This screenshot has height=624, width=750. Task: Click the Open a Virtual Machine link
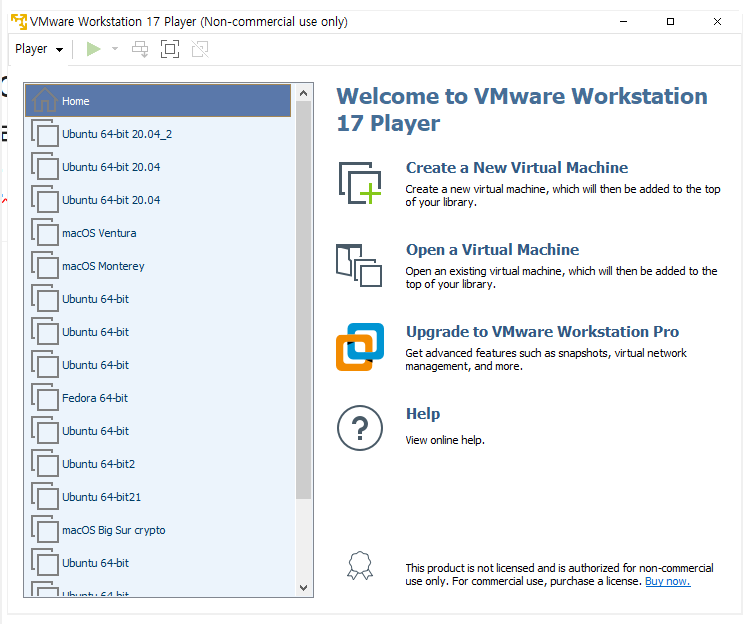coord(492,250)
